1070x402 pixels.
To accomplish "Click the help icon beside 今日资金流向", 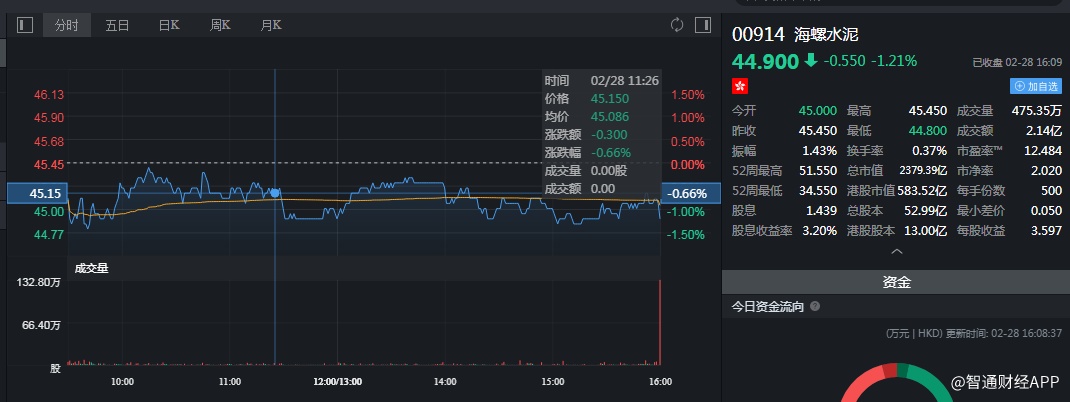I will 815,307.
